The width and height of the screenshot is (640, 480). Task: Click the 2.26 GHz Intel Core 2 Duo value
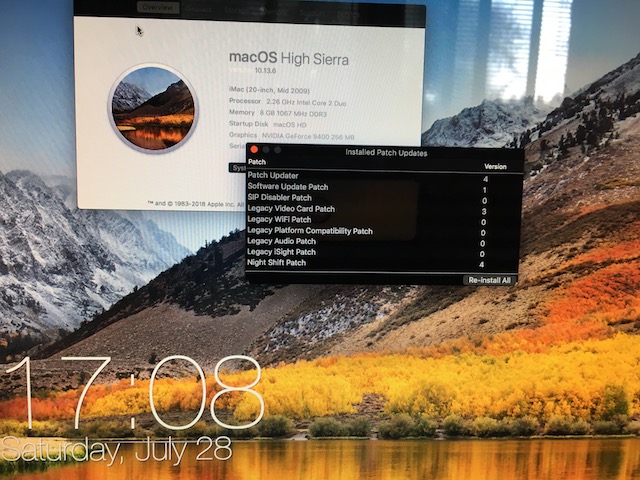[x=306, y=103]
